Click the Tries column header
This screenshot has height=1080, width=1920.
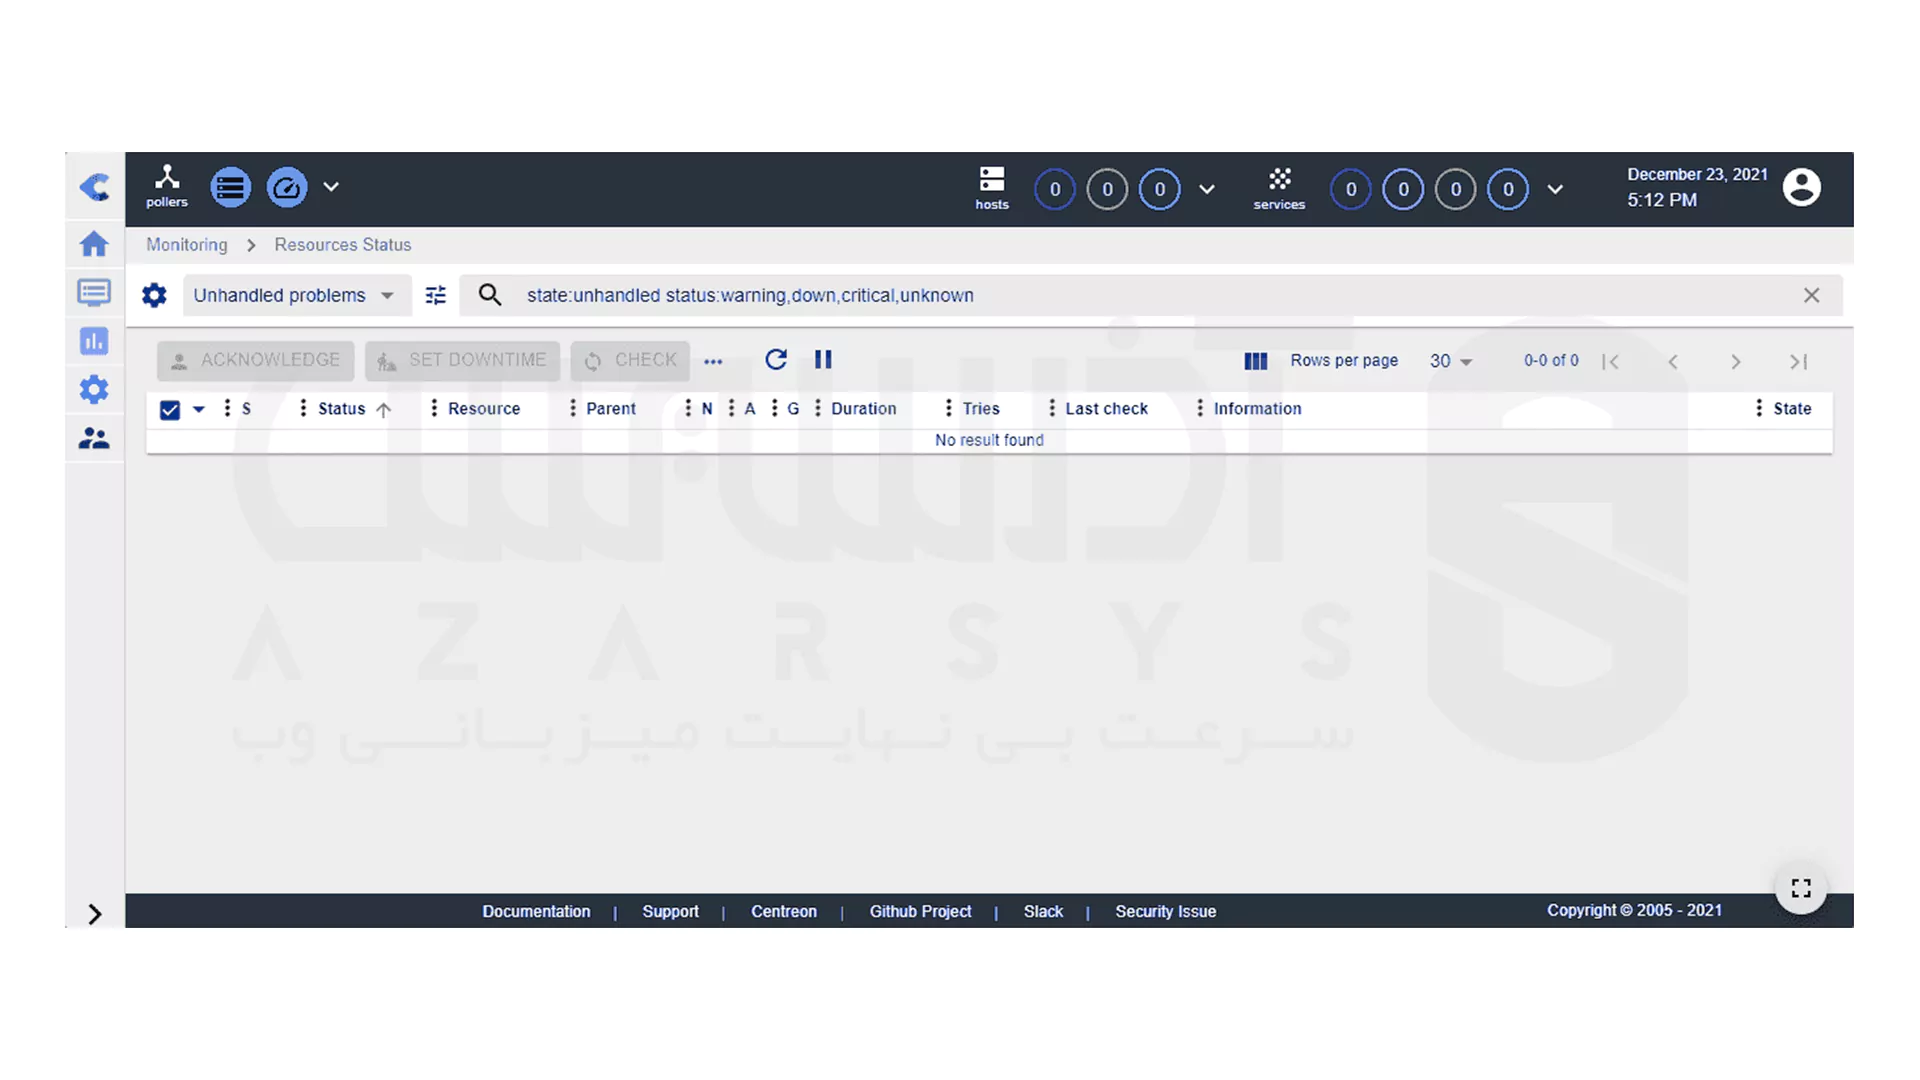tap(981, 409)
